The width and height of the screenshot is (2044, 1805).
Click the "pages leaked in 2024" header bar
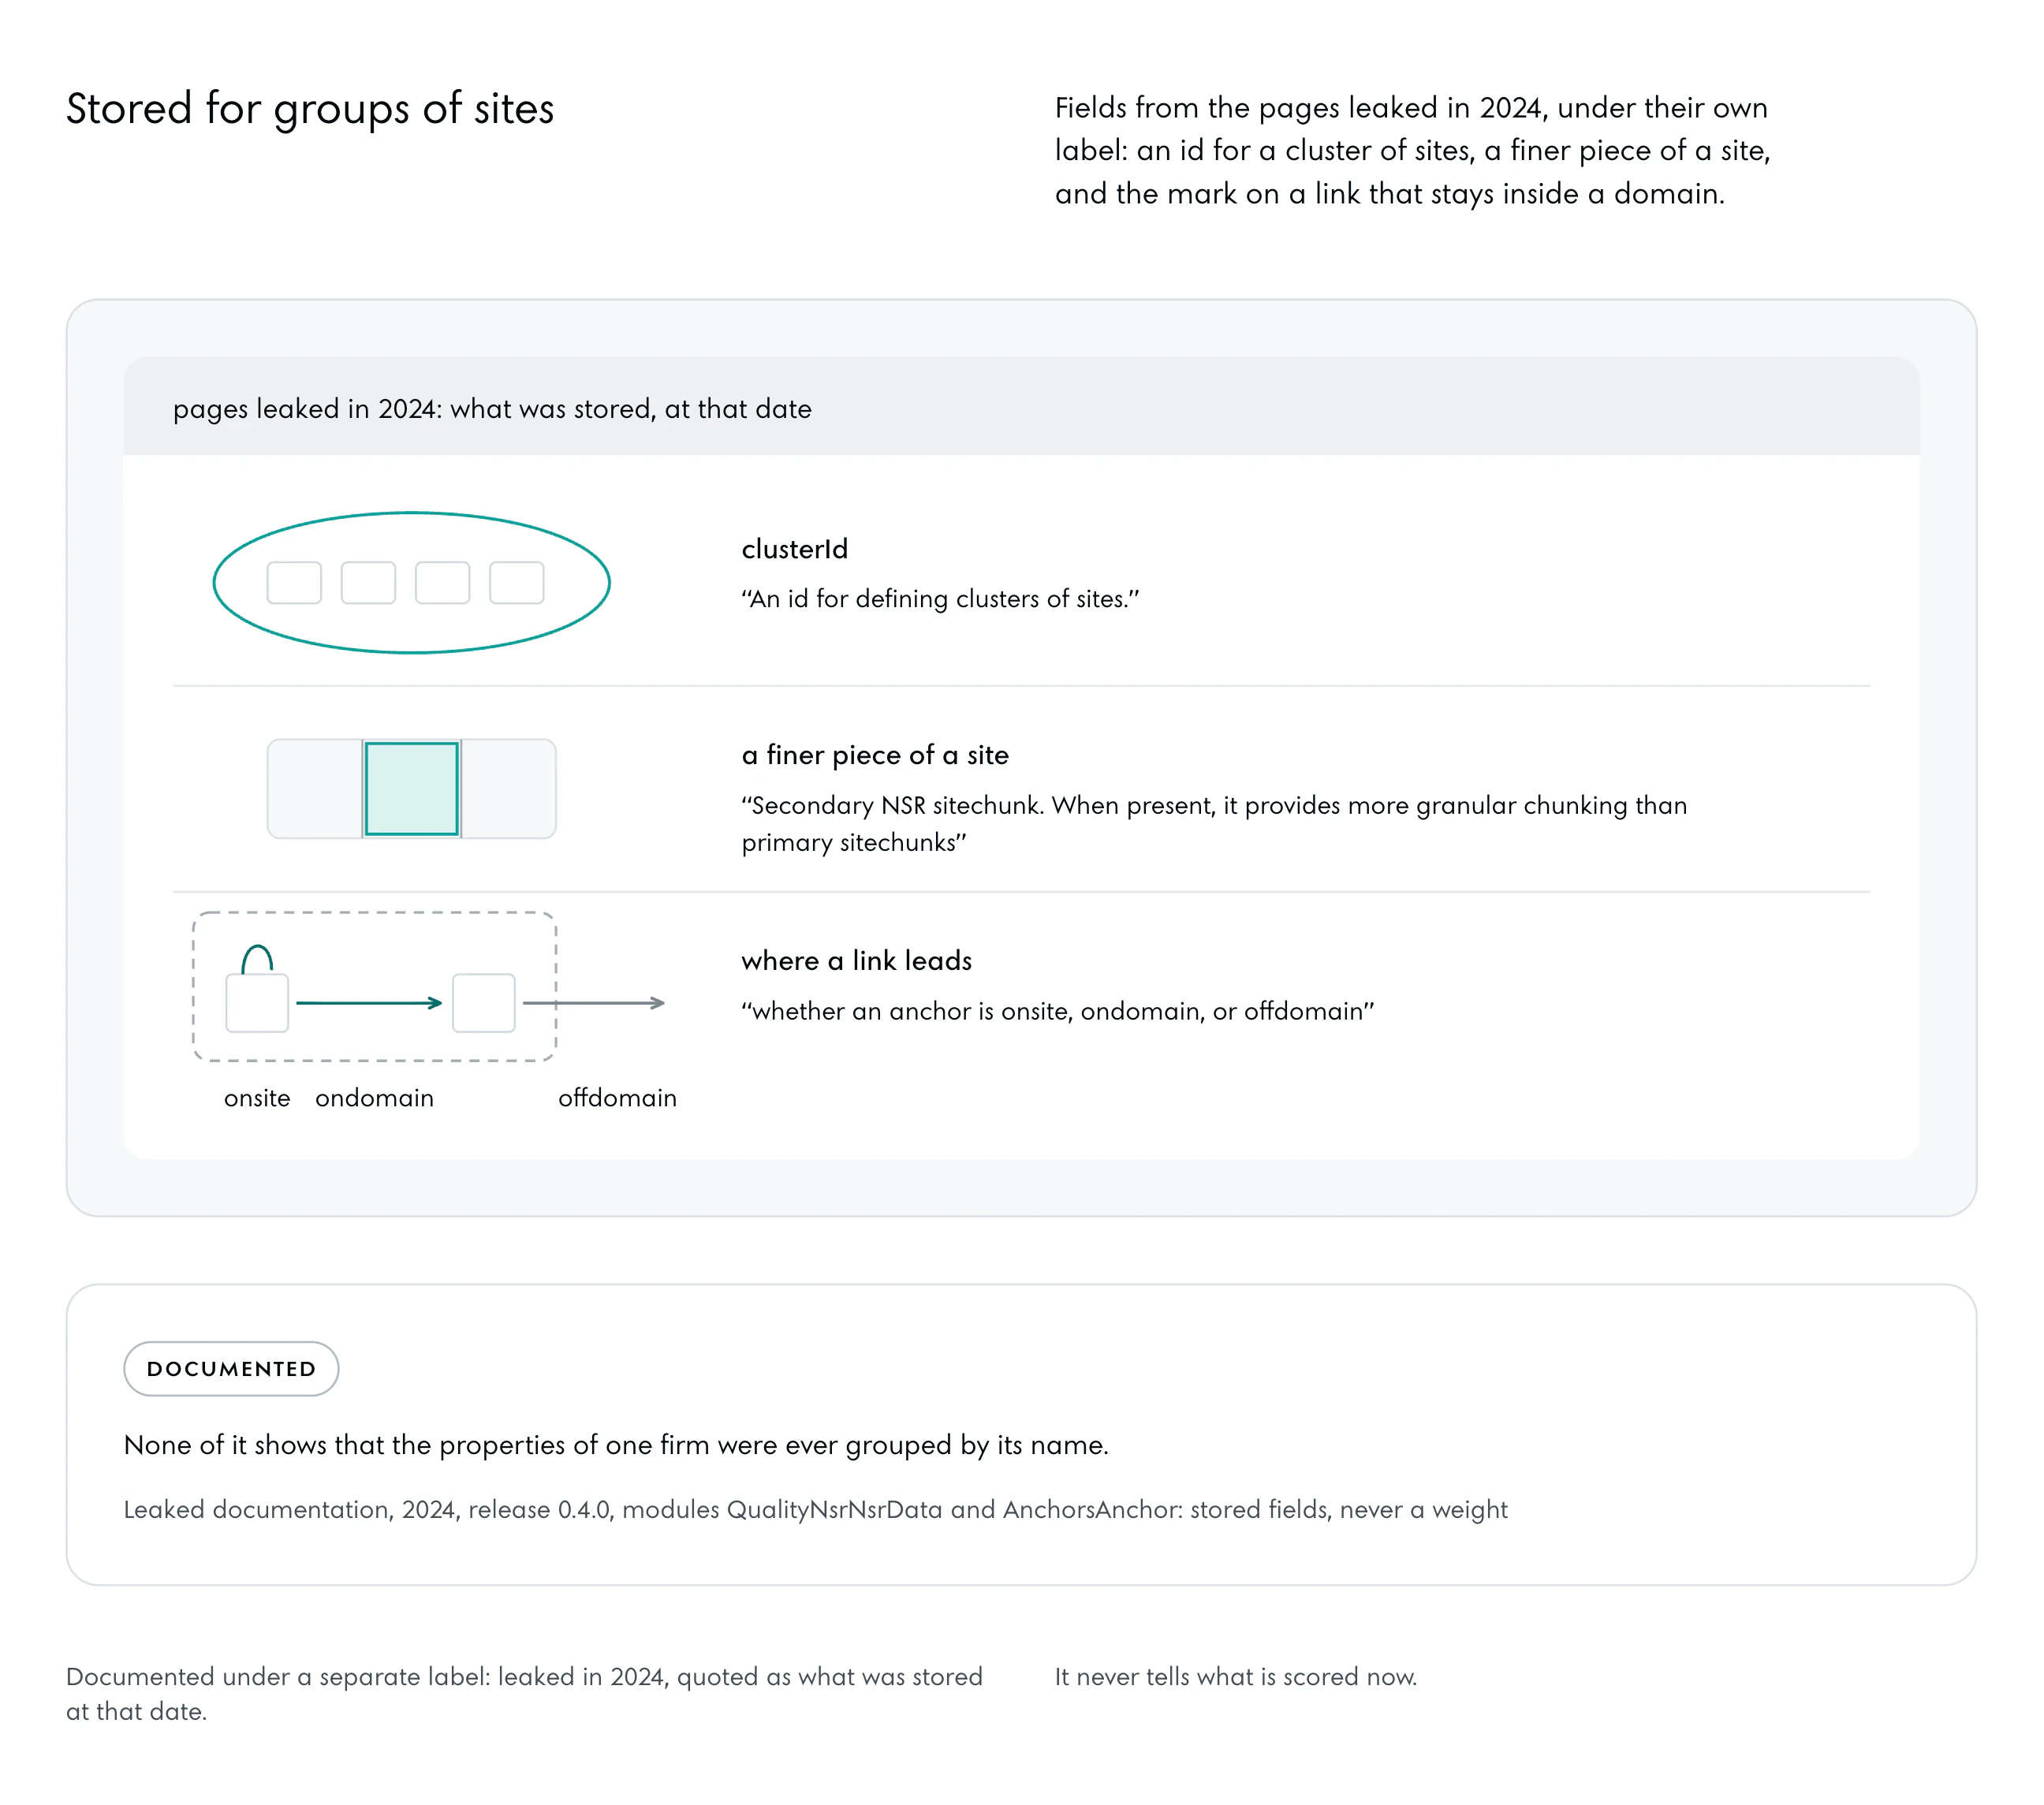pyautogui.click(x=1021, y=406)
